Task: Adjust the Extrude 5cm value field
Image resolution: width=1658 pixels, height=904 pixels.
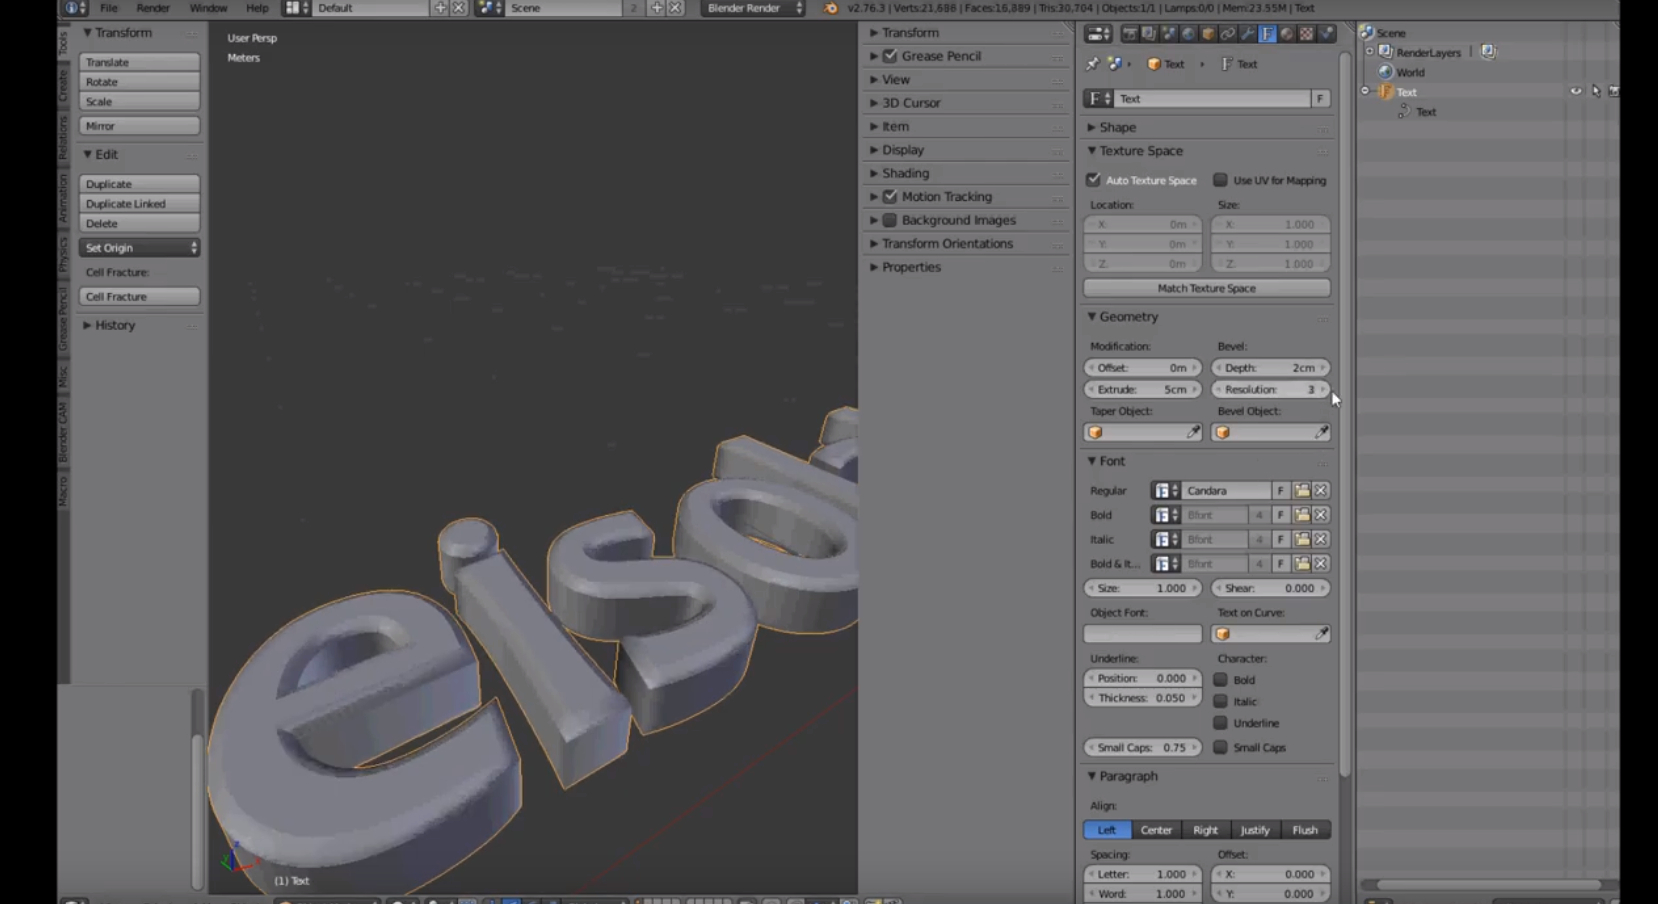Action: coord(1143,390)
